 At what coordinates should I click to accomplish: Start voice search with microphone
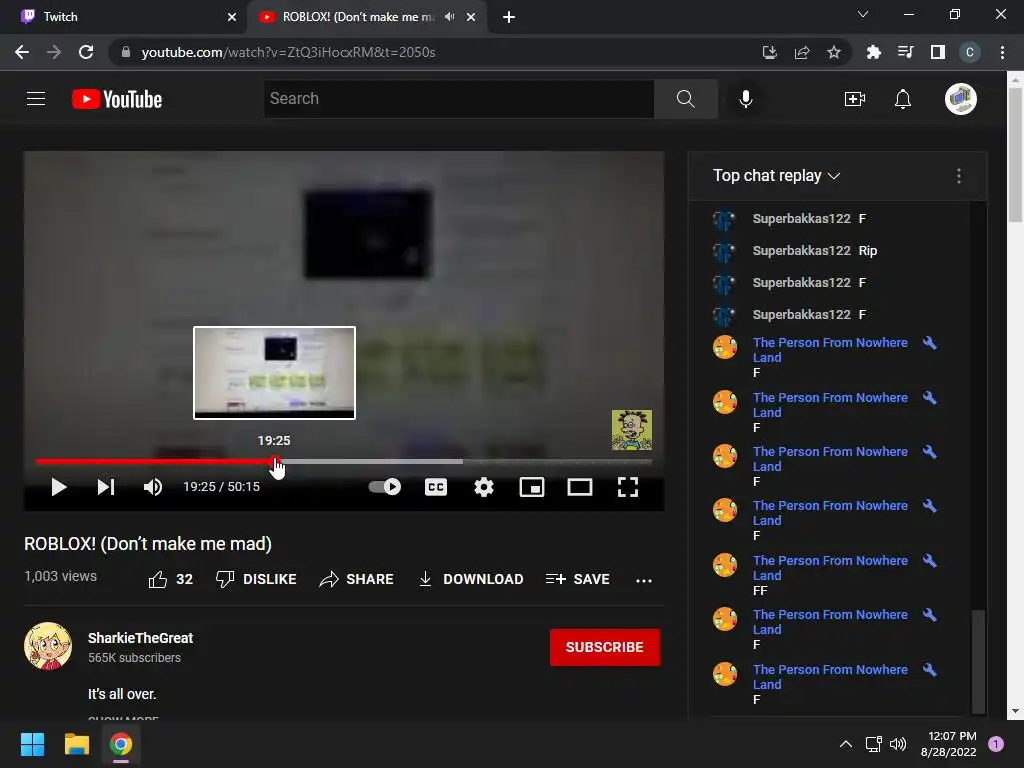coord(746,99)
